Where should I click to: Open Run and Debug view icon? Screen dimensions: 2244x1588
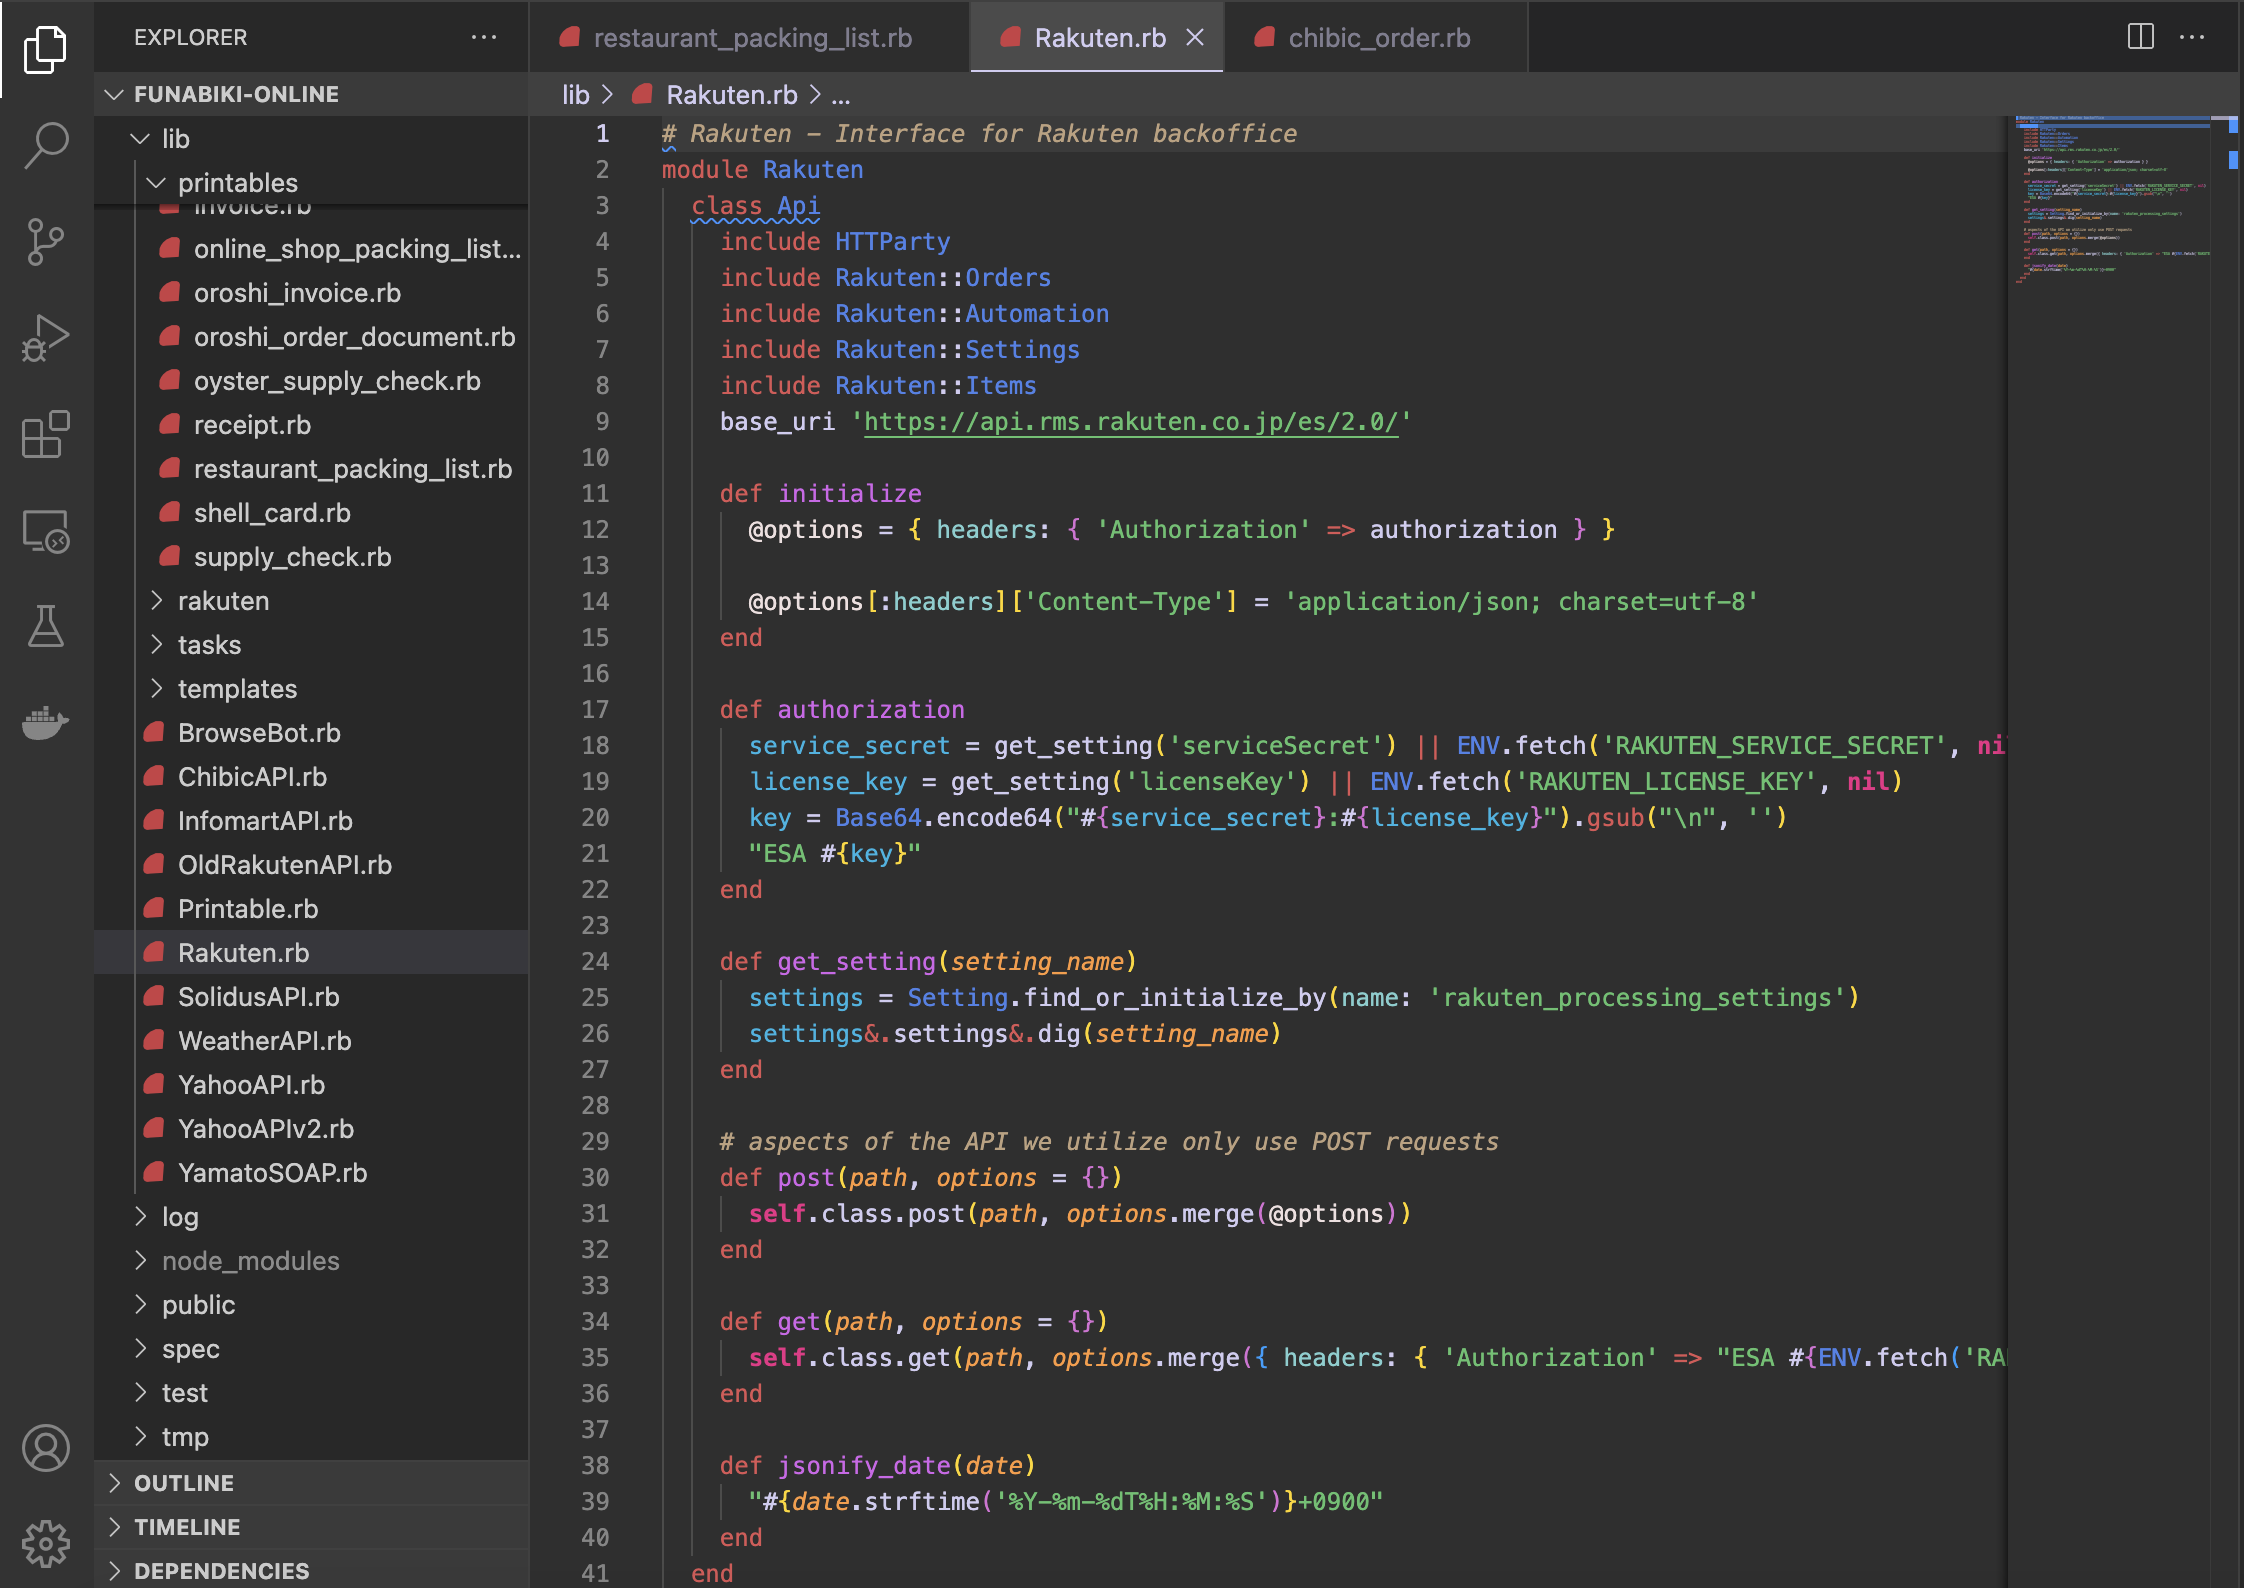[x=46, y=338]
